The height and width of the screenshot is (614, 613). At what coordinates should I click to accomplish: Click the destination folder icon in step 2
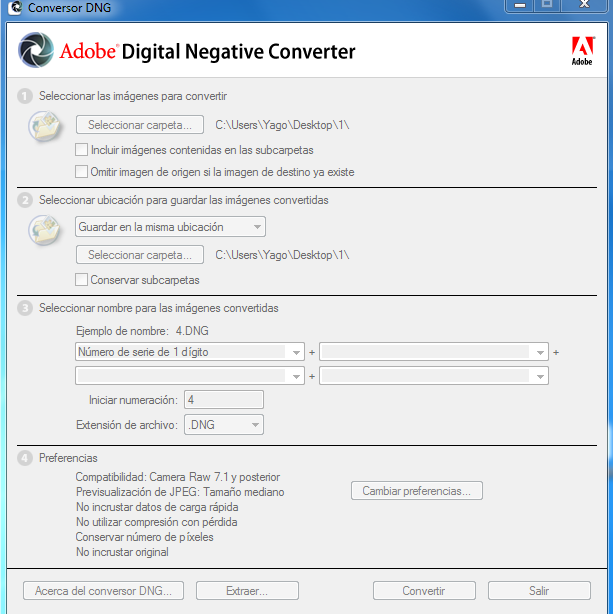(x=45, y=230)
